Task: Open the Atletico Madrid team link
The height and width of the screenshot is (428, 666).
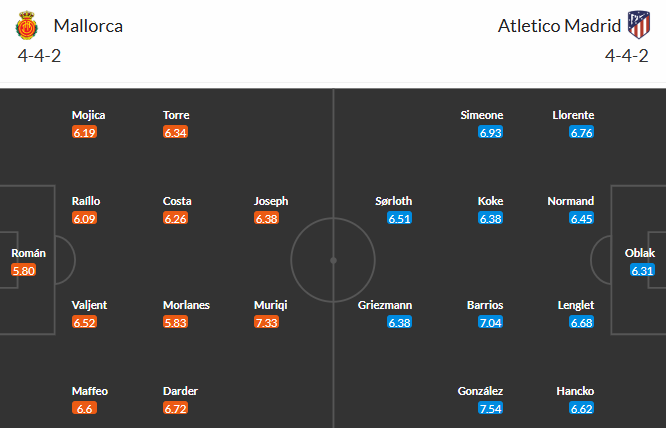Action: pyautogui.click(x=558, y=26)
